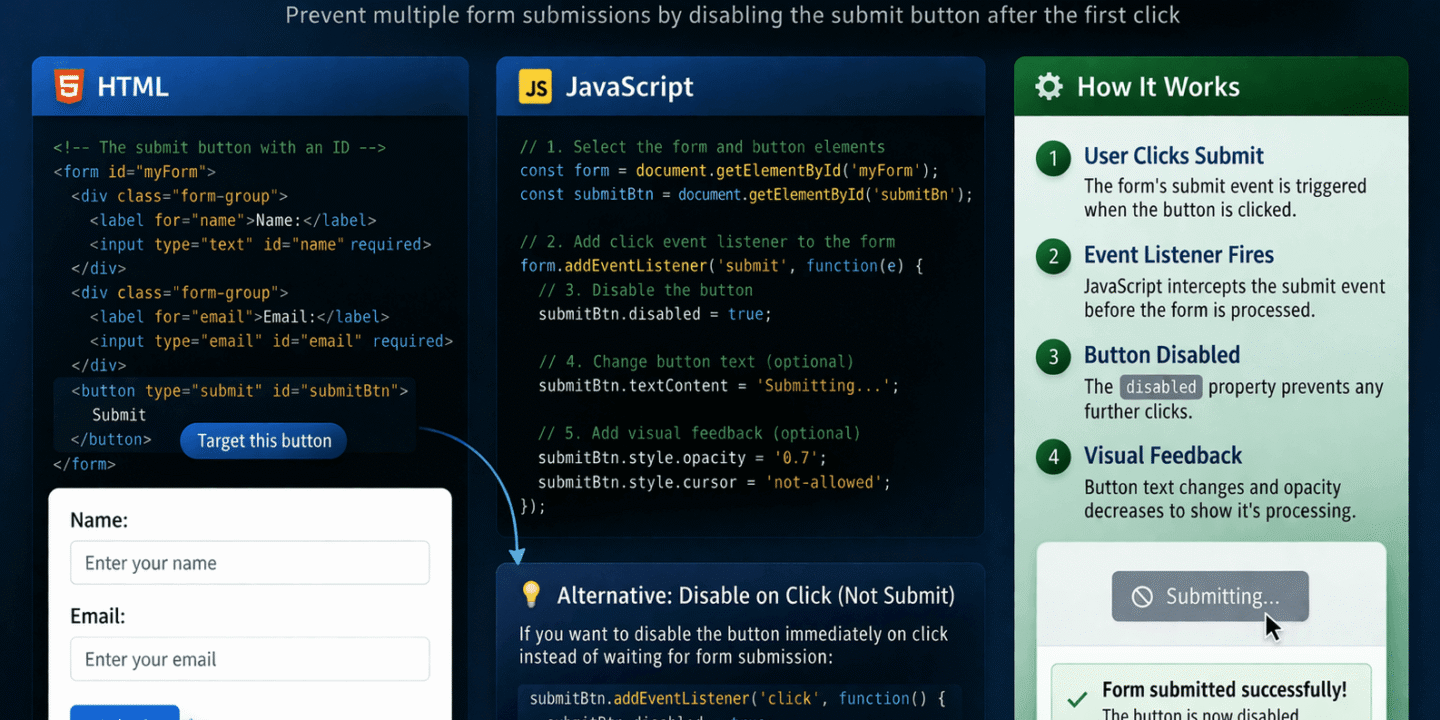Click the Enter your email input field
This screenshot has width=1440, height=720.
pyautogui.click(x=249, y=659)
